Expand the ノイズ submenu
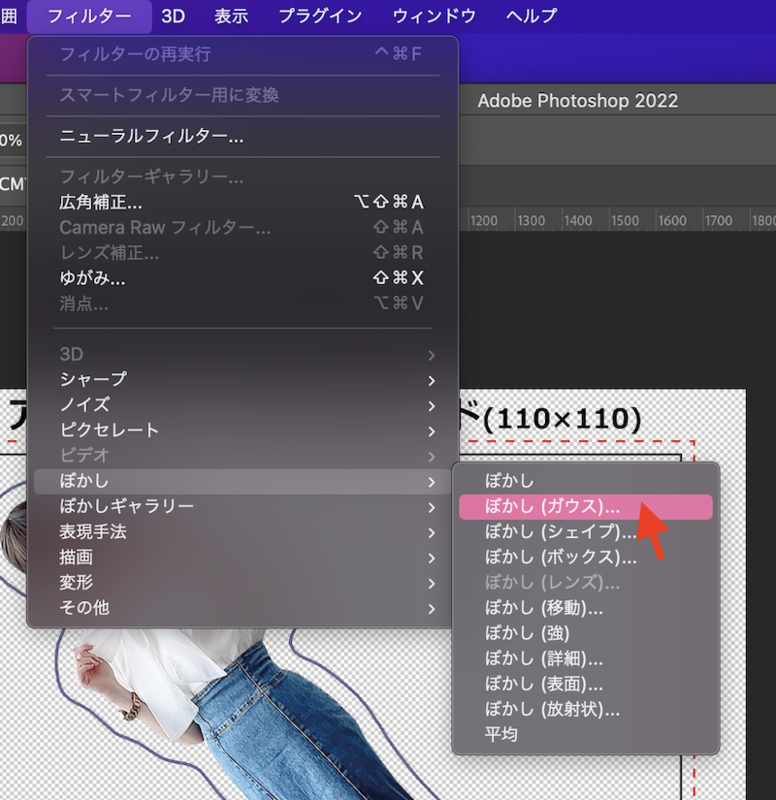Screen dimensions: 776x800 pyautogui.click(x=85, y=405)
